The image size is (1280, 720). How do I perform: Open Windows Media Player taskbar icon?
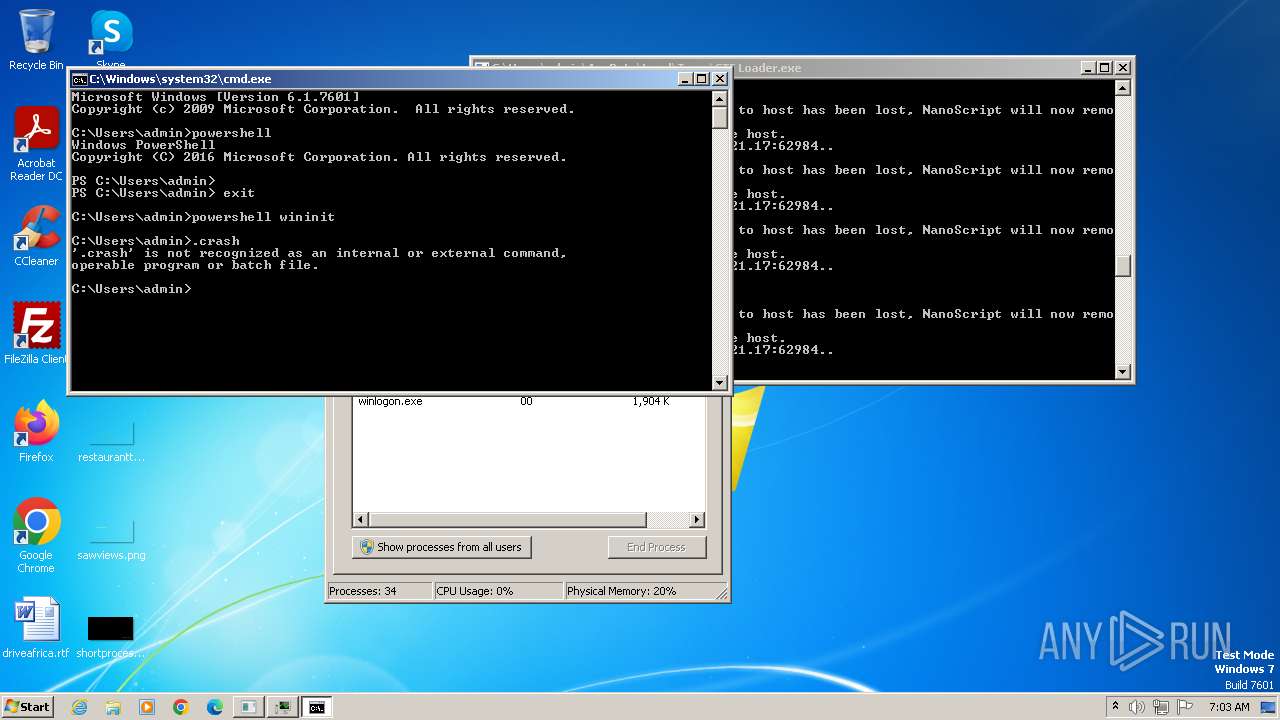pyautogui.click(x=147, y=707)
